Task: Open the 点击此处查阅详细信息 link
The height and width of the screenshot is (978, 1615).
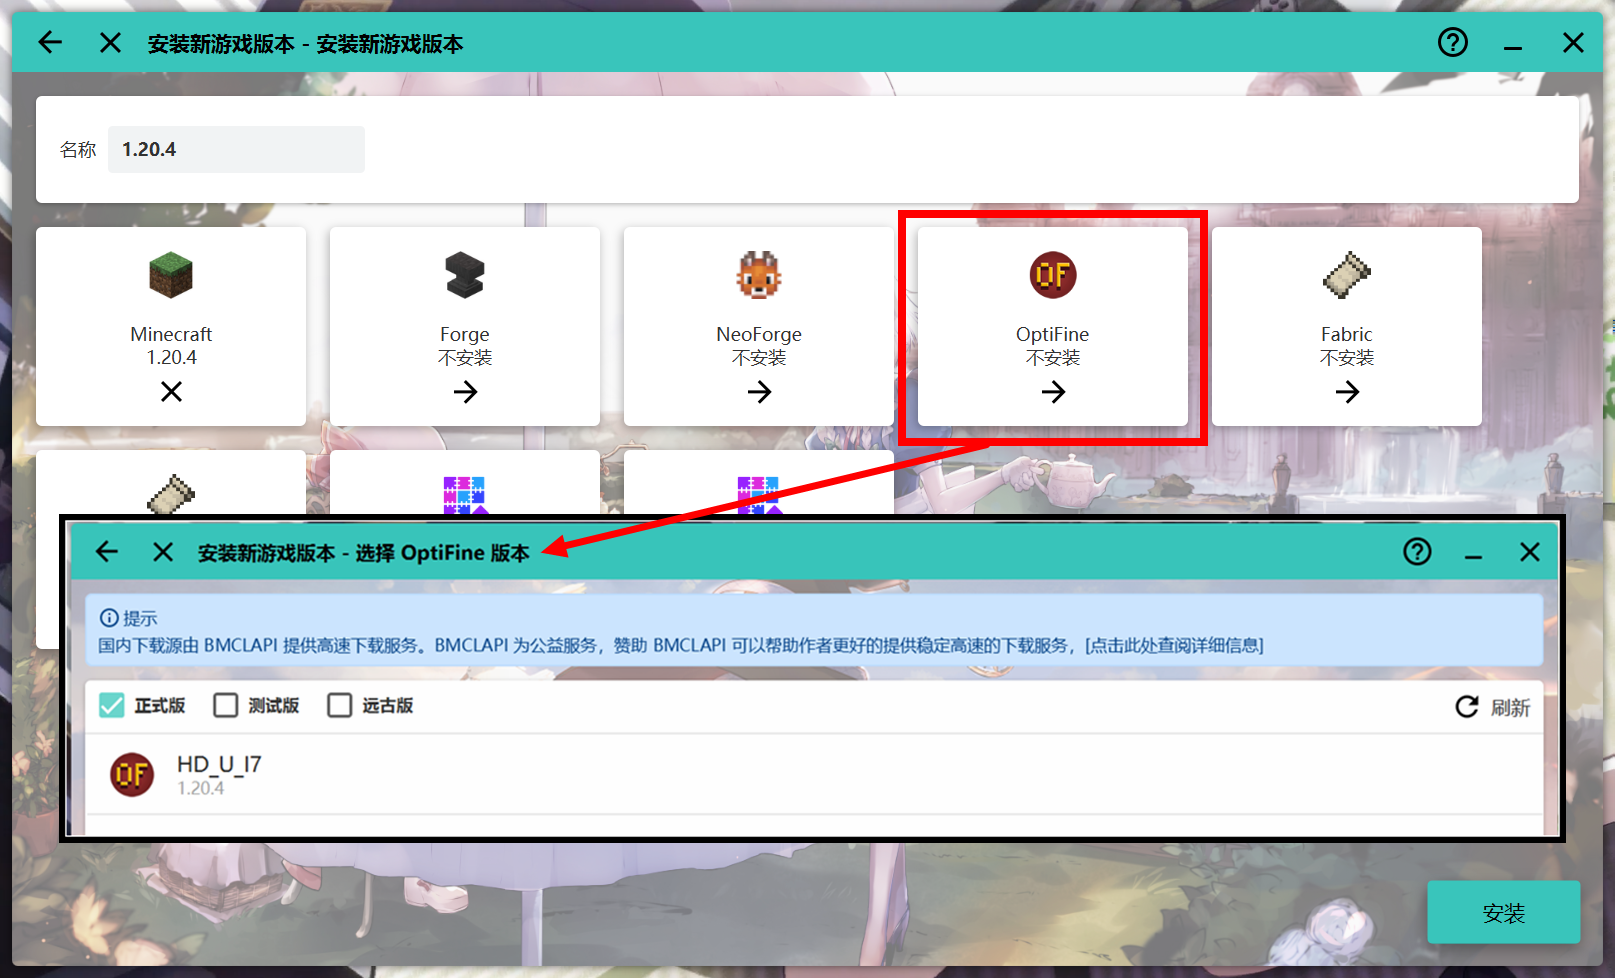Action: (1174, 645)
